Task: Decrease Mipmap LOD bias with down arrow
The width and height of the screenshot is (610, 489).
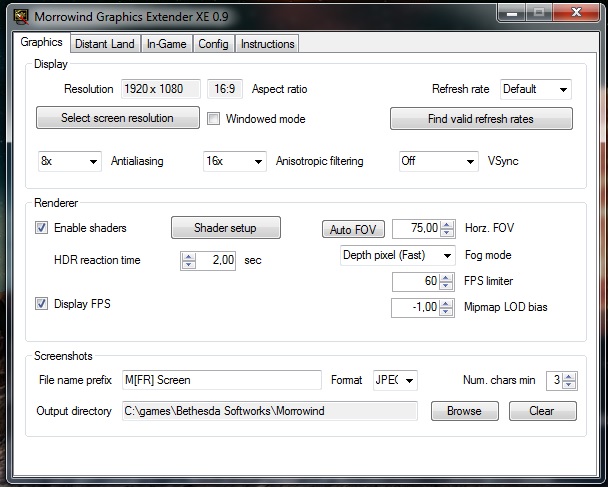Action: tap(446, 312)
